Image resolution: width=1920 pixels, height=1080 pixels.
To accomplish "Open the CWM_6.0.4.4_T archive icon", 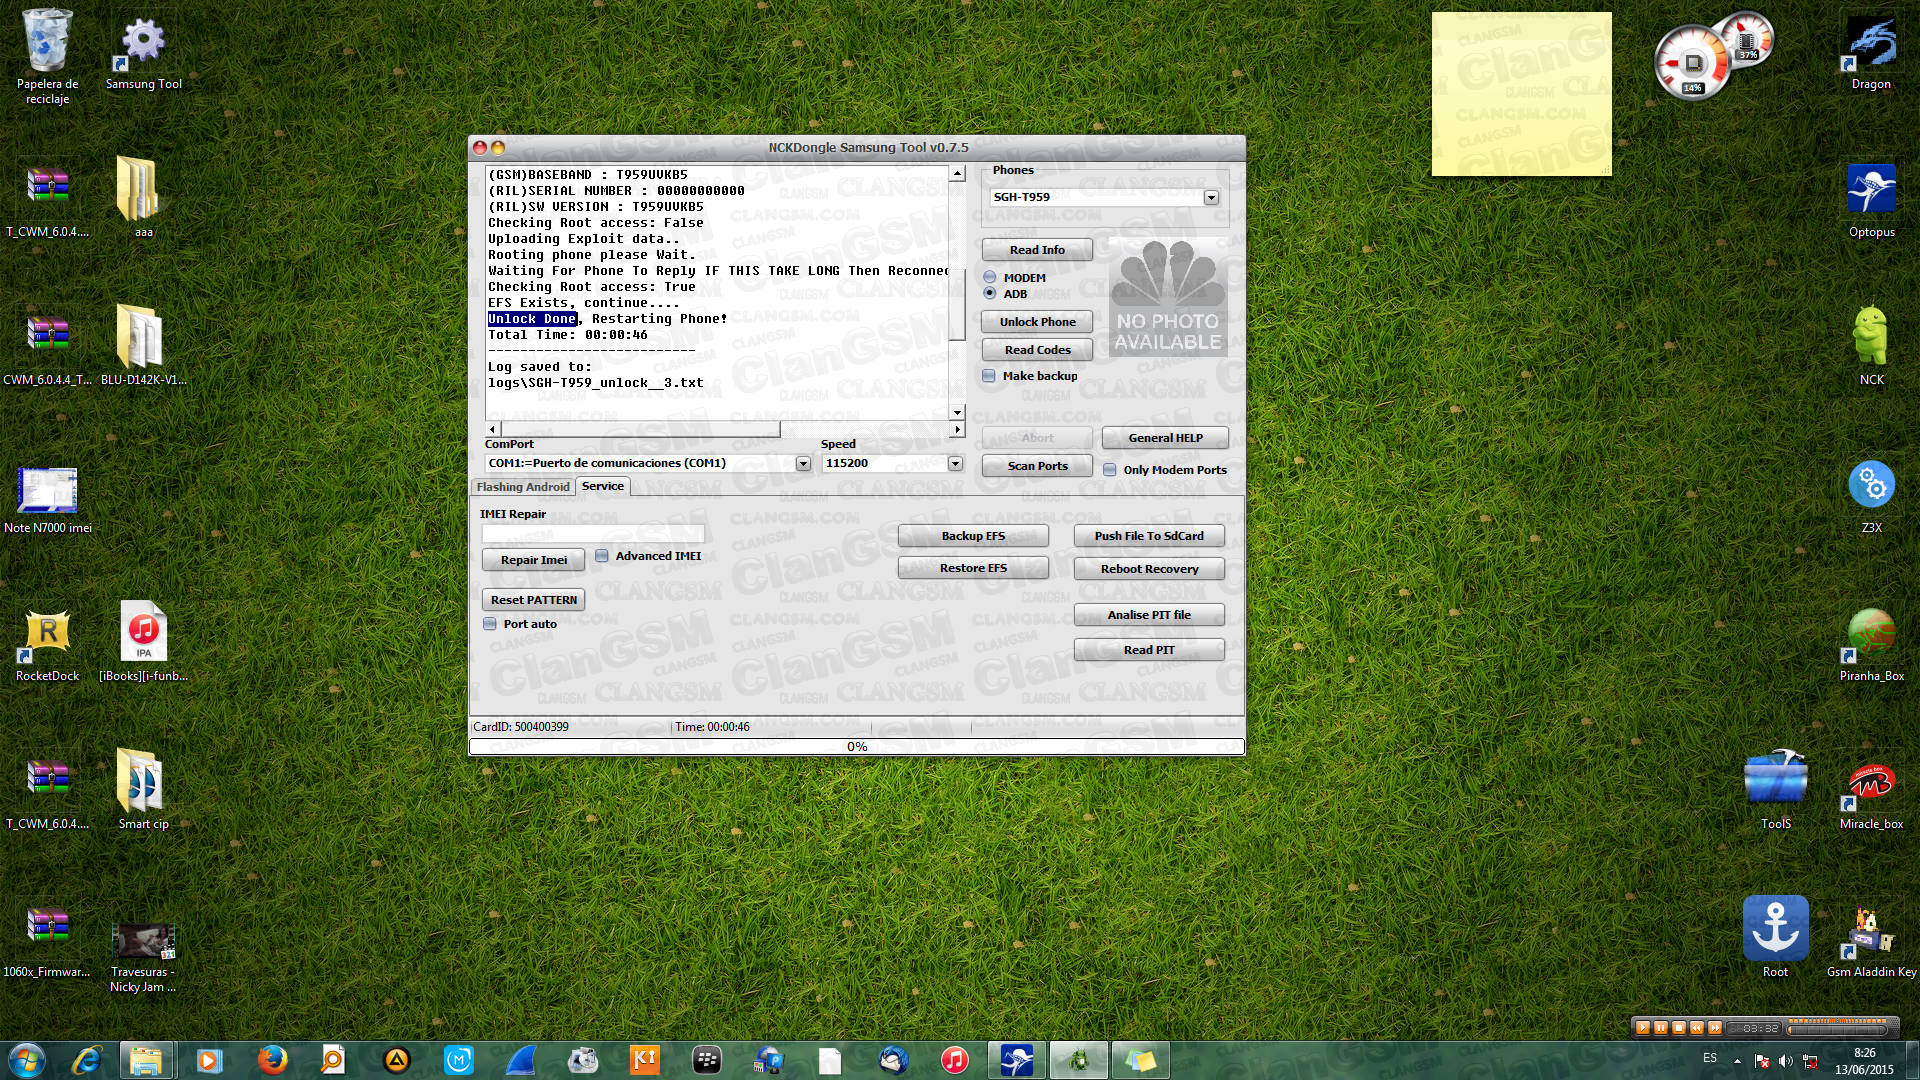I will coord(47,349).
